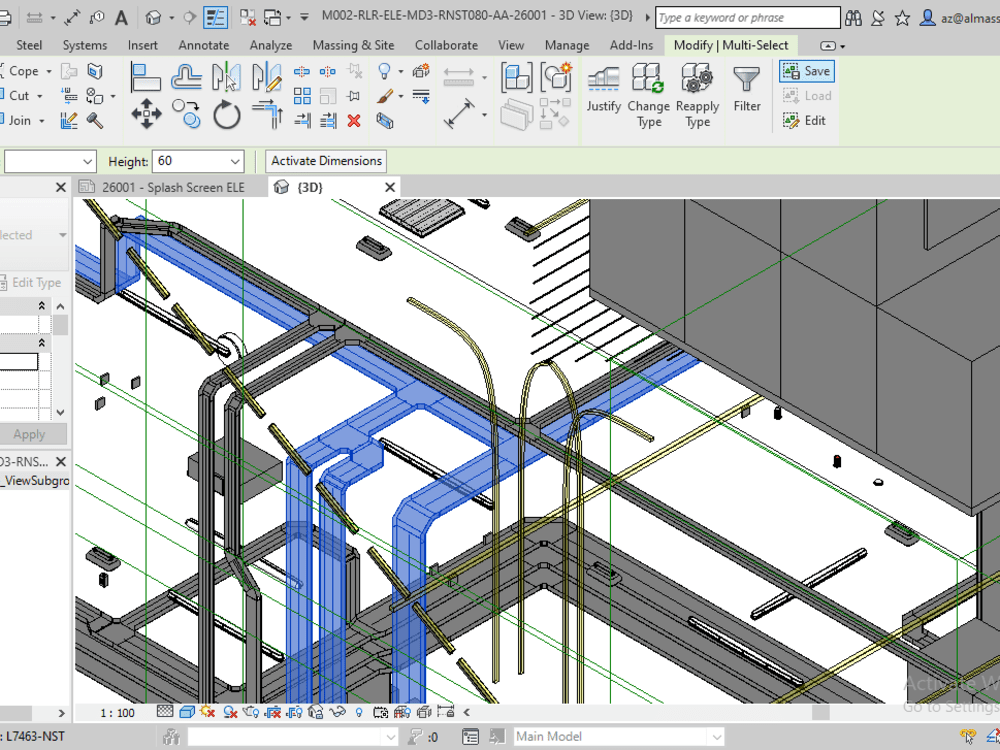
Task: Open the Manage ribbon tab
Action: coord(566,45)
